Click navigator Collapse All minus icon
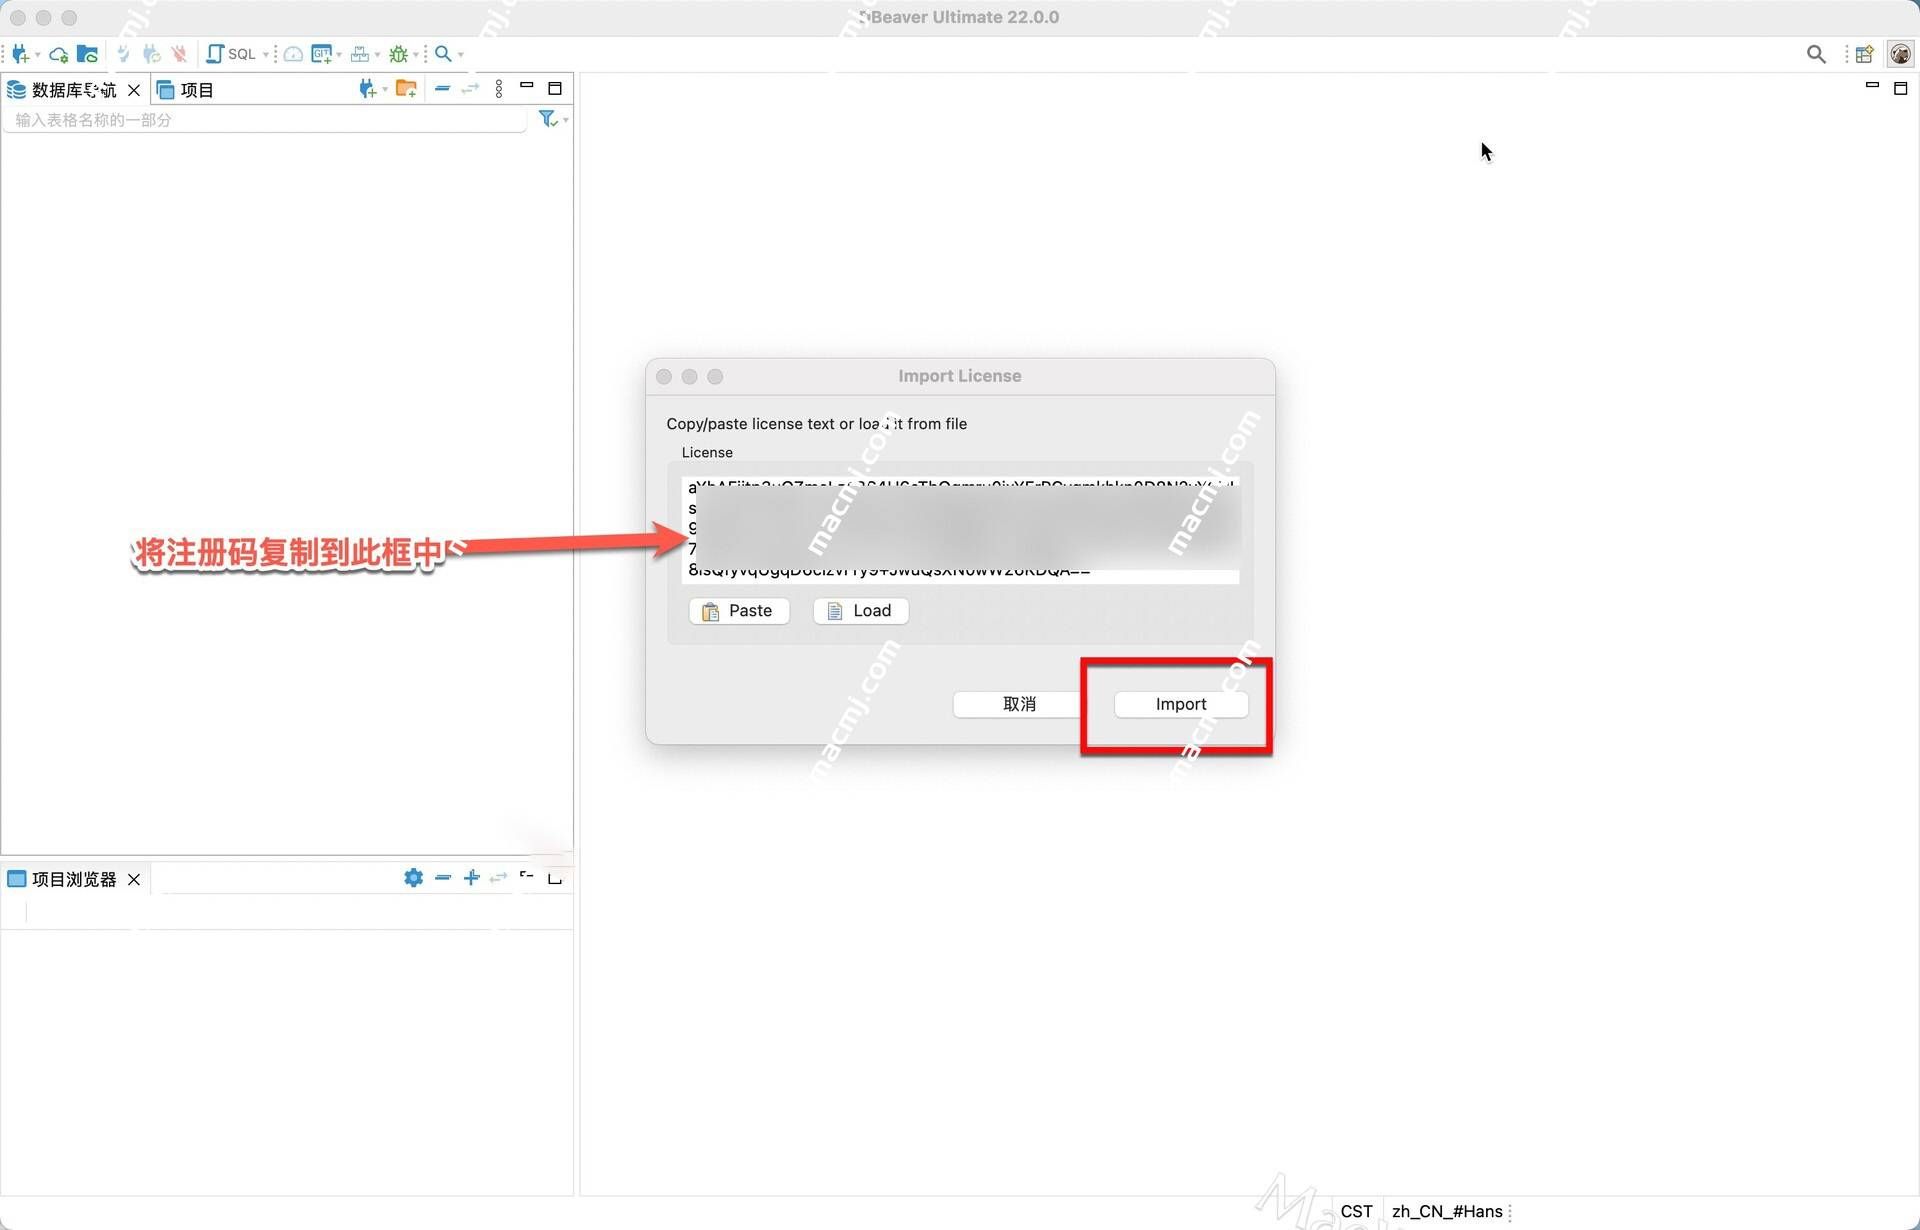Screen dimensions: 1920x1230 tap(442, 89)
